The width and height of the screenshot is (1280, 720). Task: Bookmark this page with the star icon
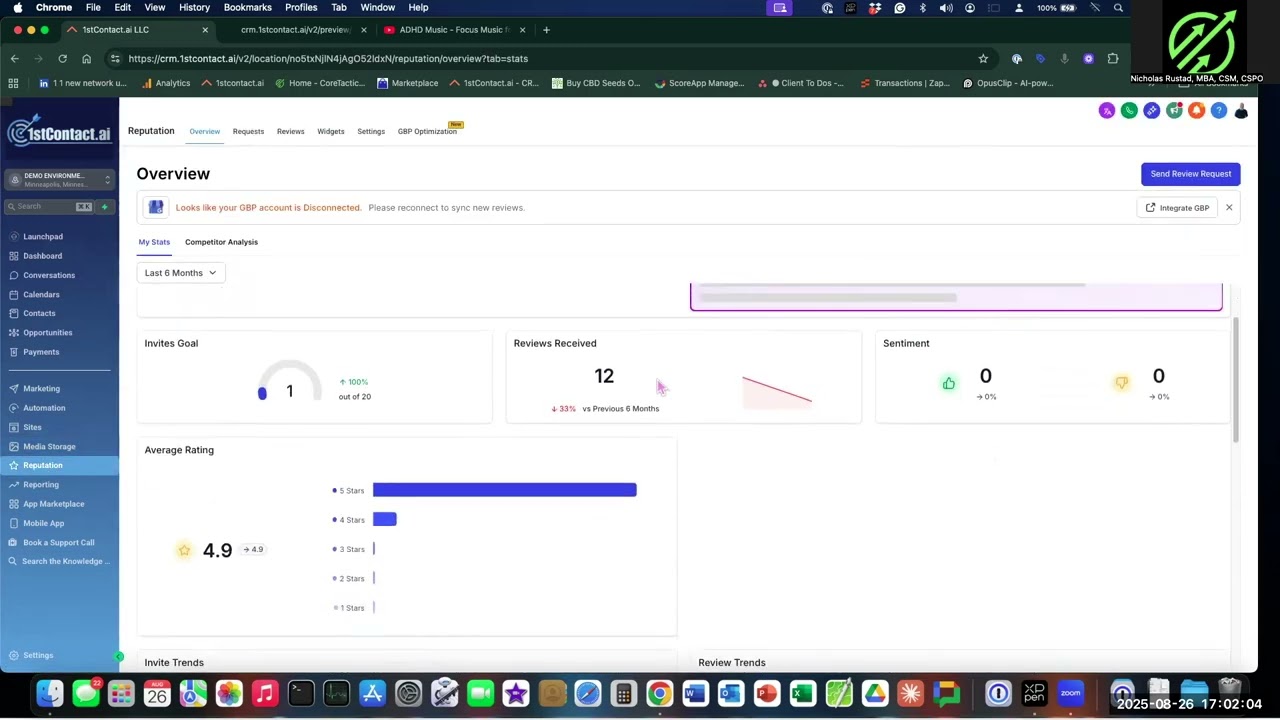983,58
